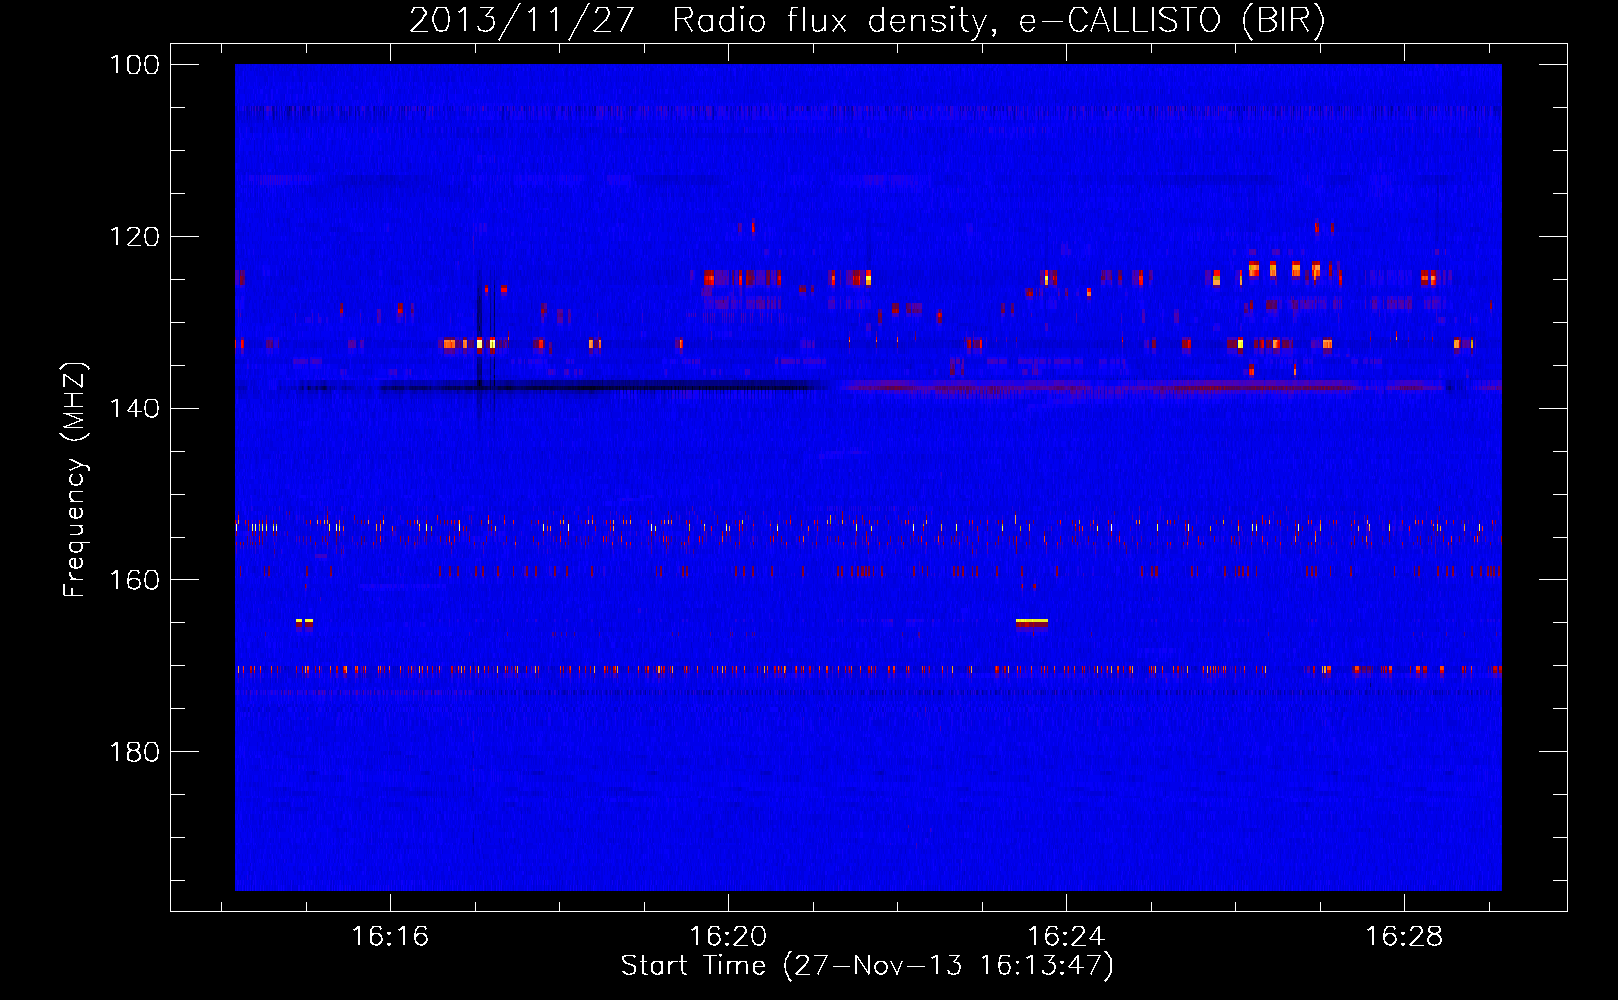Click the 16:28 time tick label

(x=1404, y=937)
